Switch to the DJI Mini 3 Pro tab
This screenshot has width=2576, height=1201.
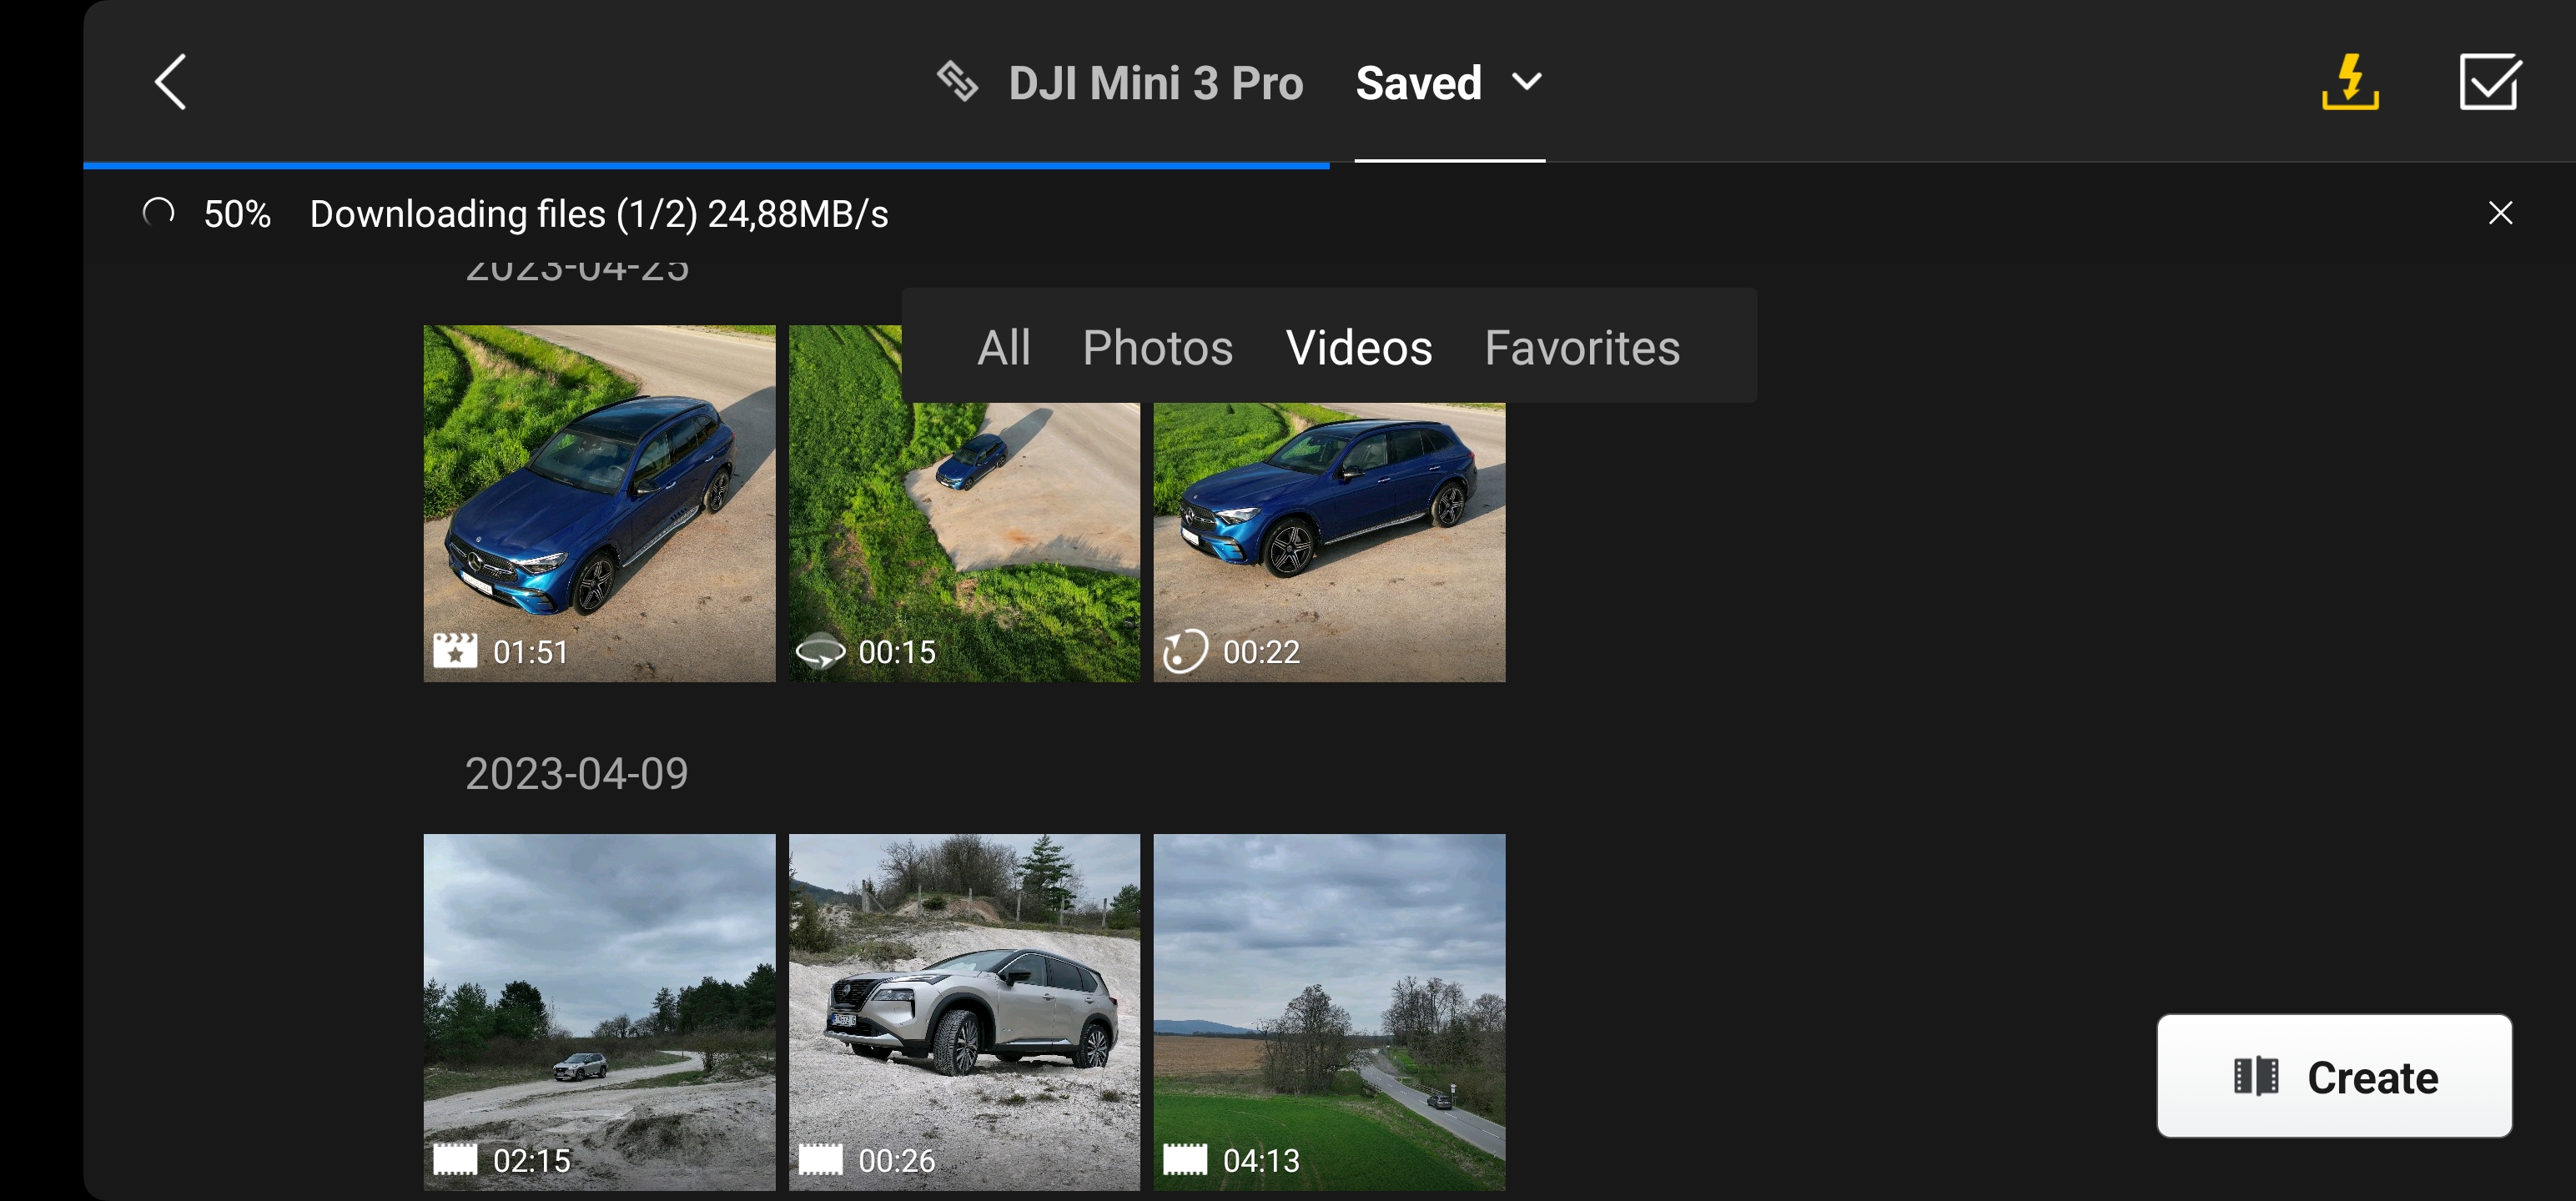1155,84
